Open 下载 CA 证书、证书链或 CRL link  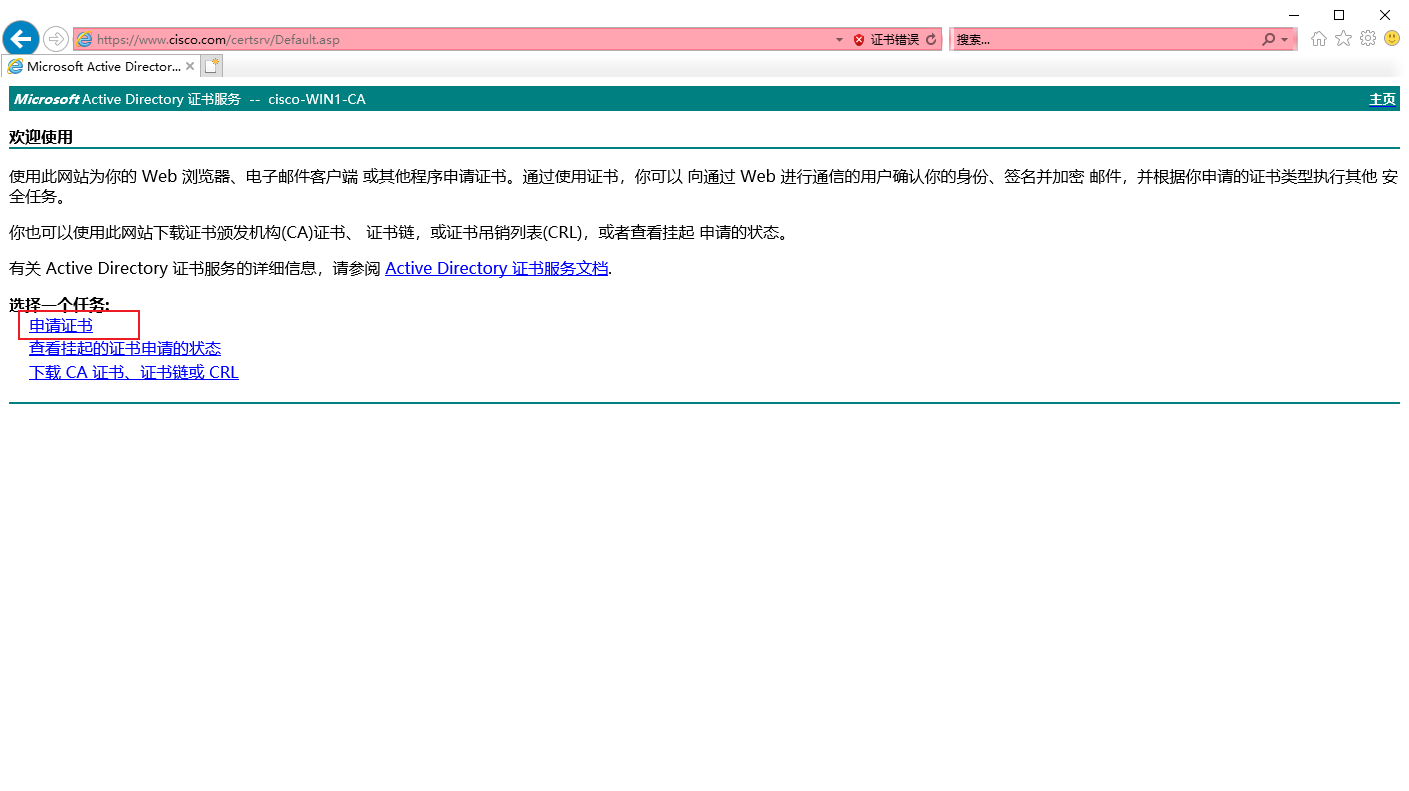point(134,372)
